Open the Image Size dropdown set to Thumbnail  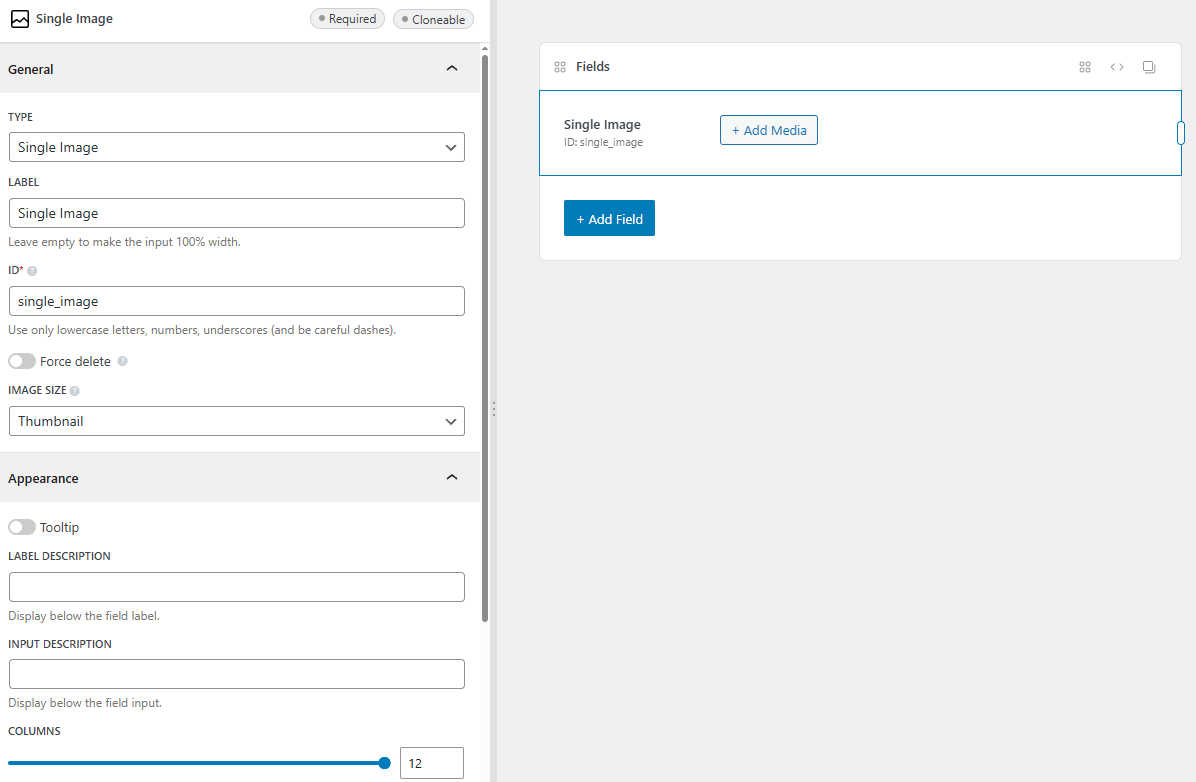[x=236, y=421]
